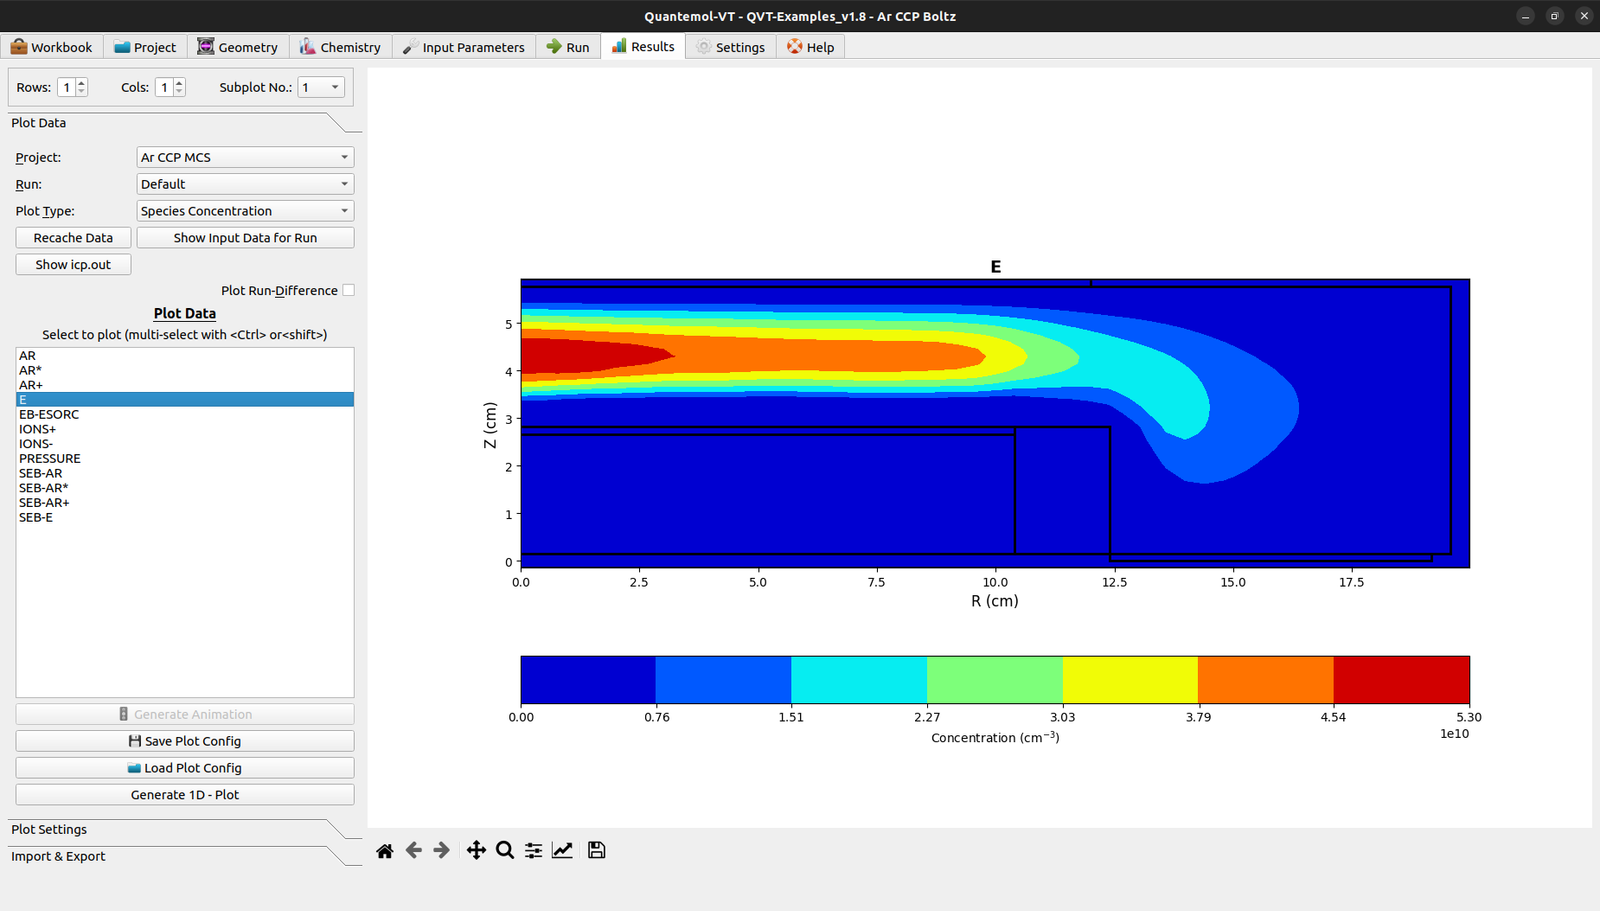Open the Configure subplots sliders icon

pos(534,851)
